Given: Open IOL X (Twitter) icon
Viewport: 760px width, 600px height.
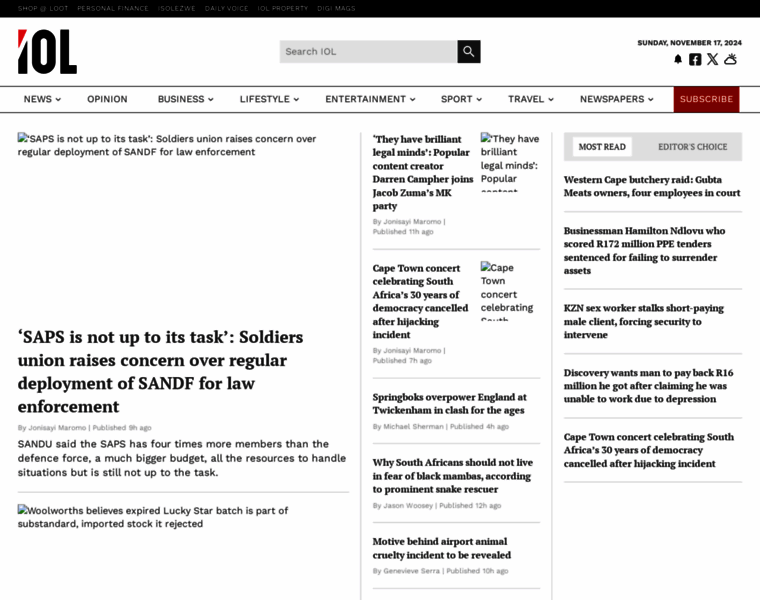Looking at the screenshot, I should click(712, 59).
